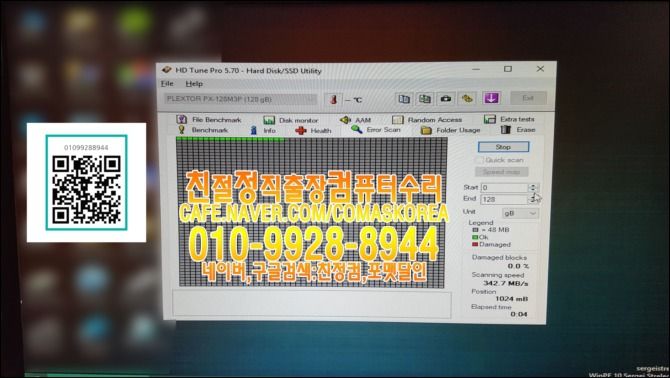The image size is (670, 378).
Task: Switch to the Error Scan tab
Action: coord(376,129)
